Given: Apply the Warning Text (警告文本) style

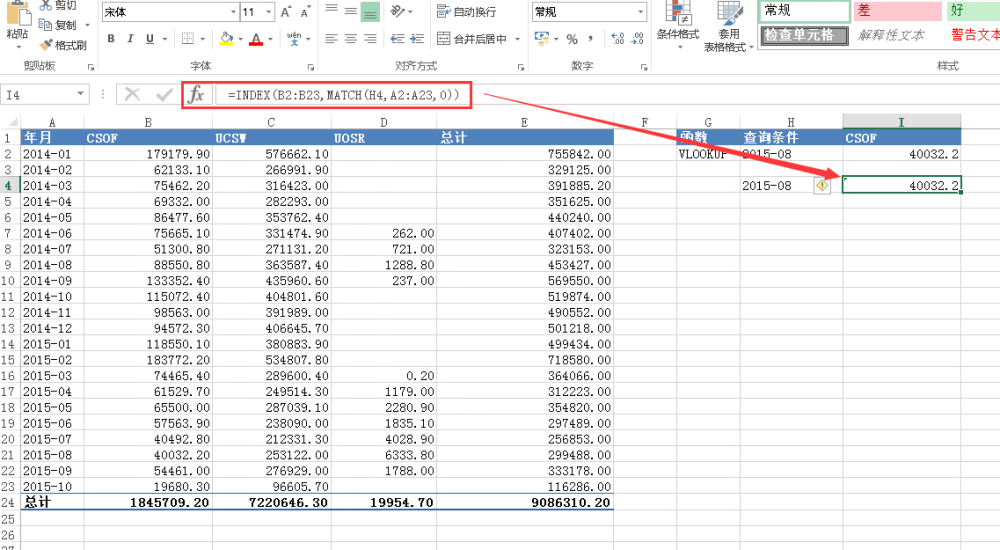Looking at the screenshot, I should 974,35.
